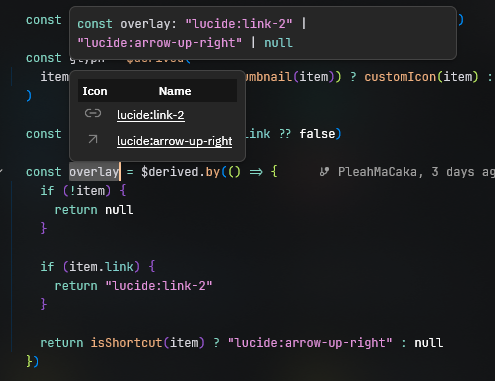This screenshot has width=495, height=381.
Task: Click the "false" literal
Action: tap(317, 134)
